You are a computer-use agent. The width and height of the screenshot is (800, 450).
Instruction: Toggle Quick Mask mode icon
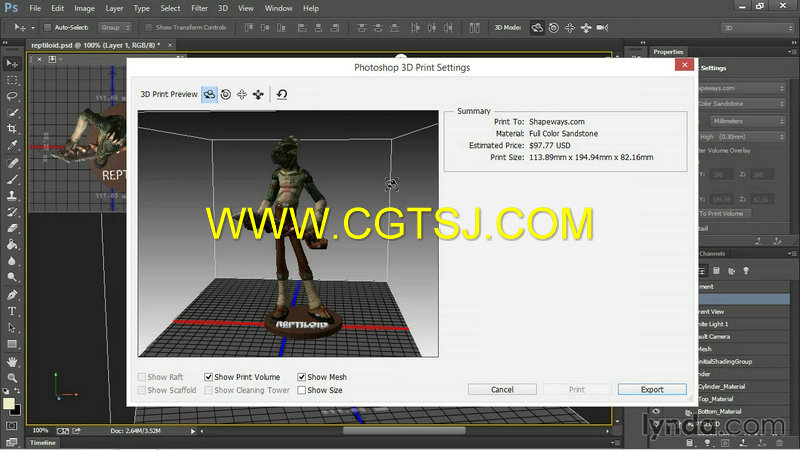(12, 426)
